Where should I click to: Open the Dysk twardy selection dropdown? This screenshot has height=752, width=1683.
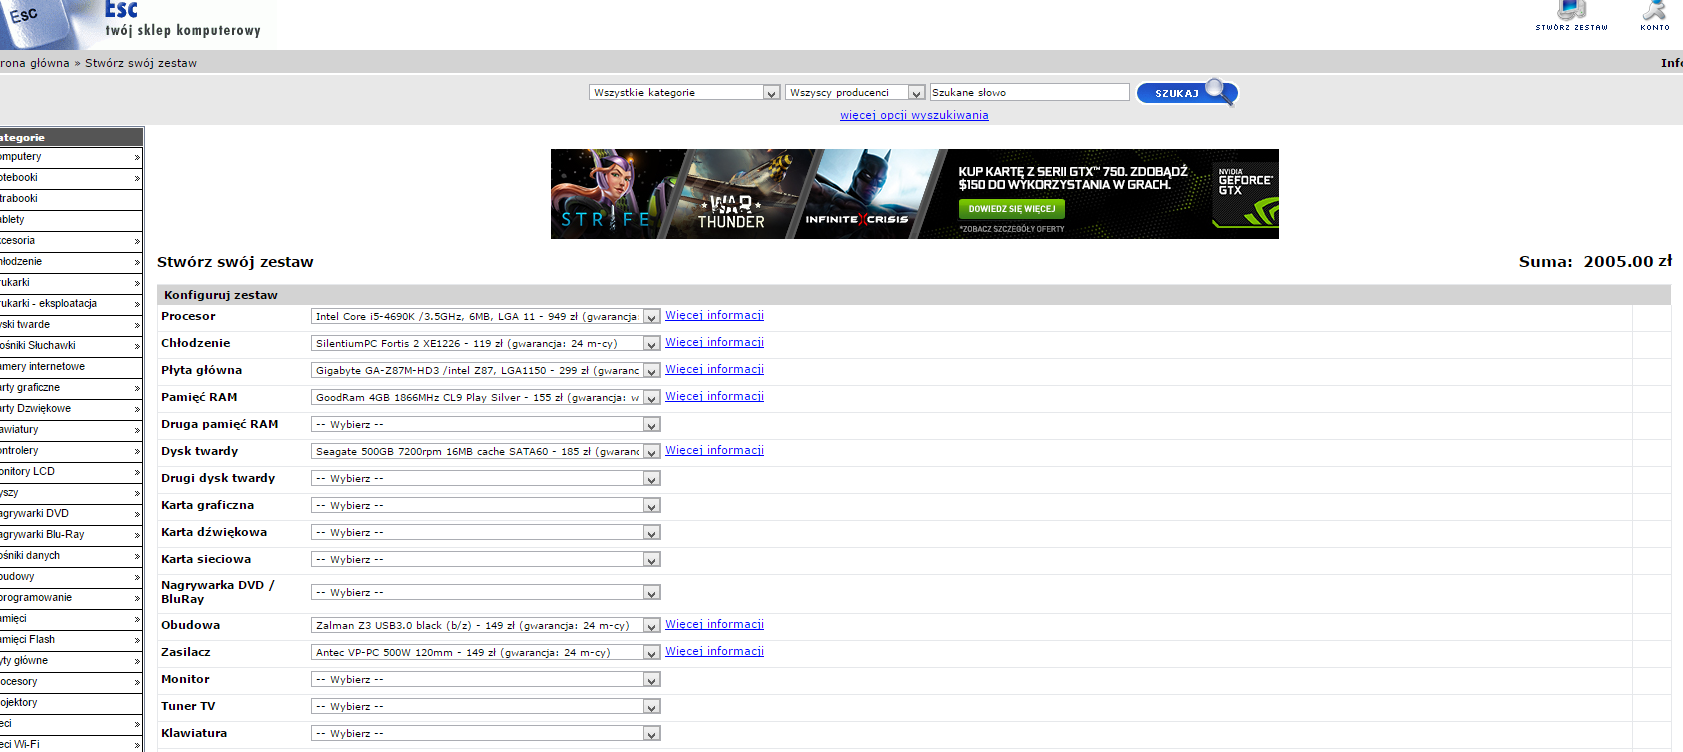[x=485, y=451]
